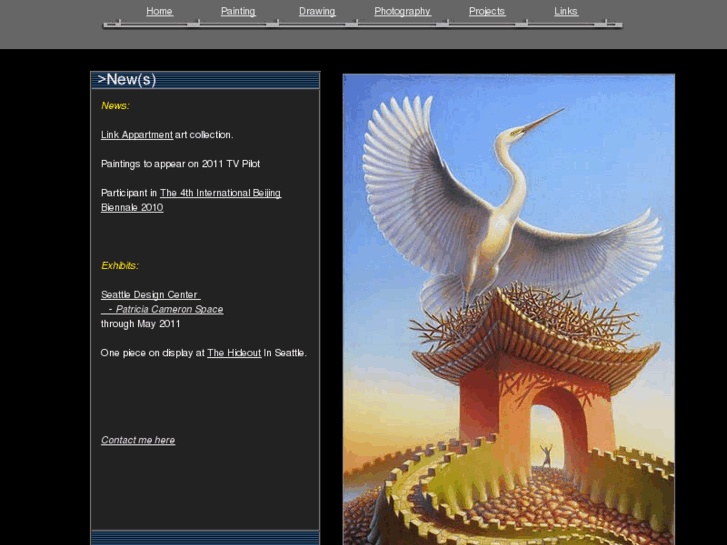Visit Seattle Design Center link
This screenshot has width=727, height=545.
coord(150,295)
